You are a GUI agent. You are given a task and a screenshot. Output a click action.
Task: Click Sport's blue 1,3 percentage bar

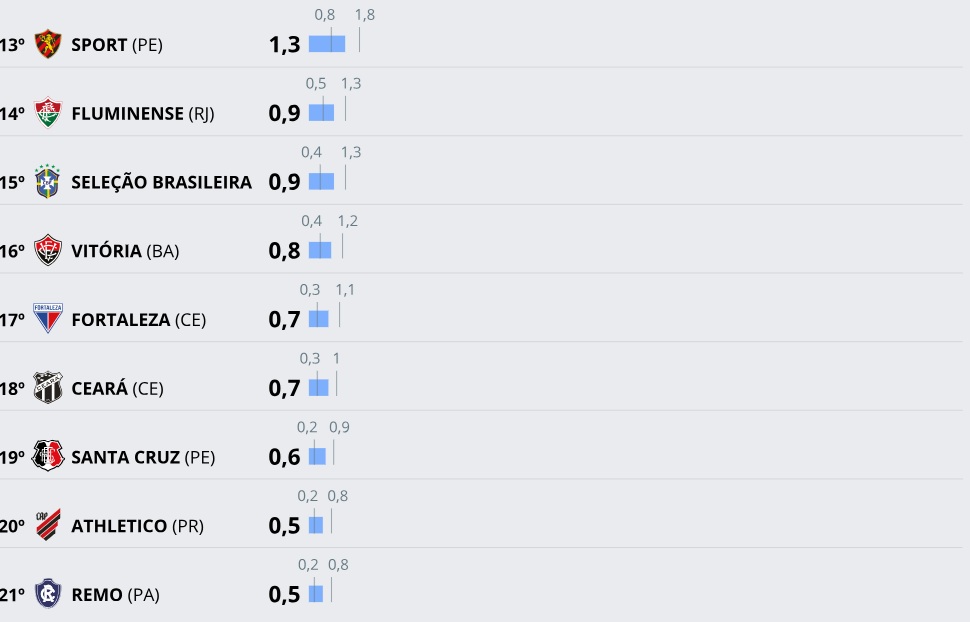pyautogui.click(x=327, y=44)
